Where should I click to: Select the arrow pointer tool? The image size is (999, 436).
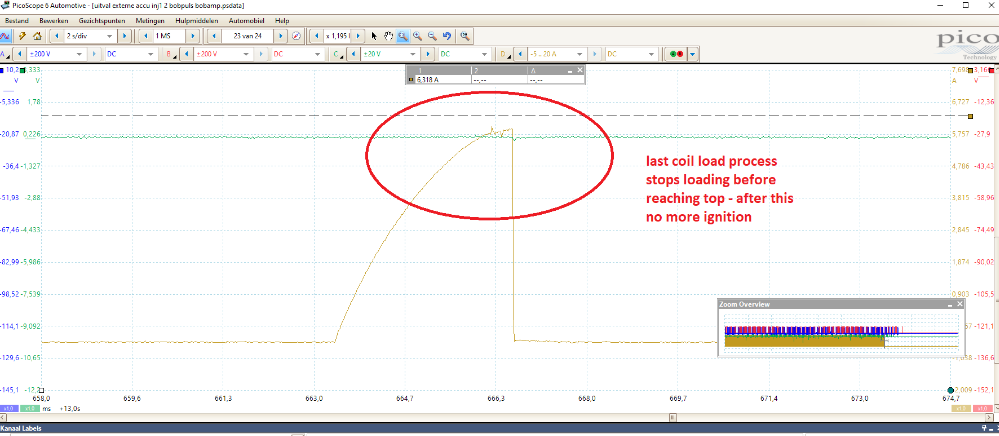(374, 36)
